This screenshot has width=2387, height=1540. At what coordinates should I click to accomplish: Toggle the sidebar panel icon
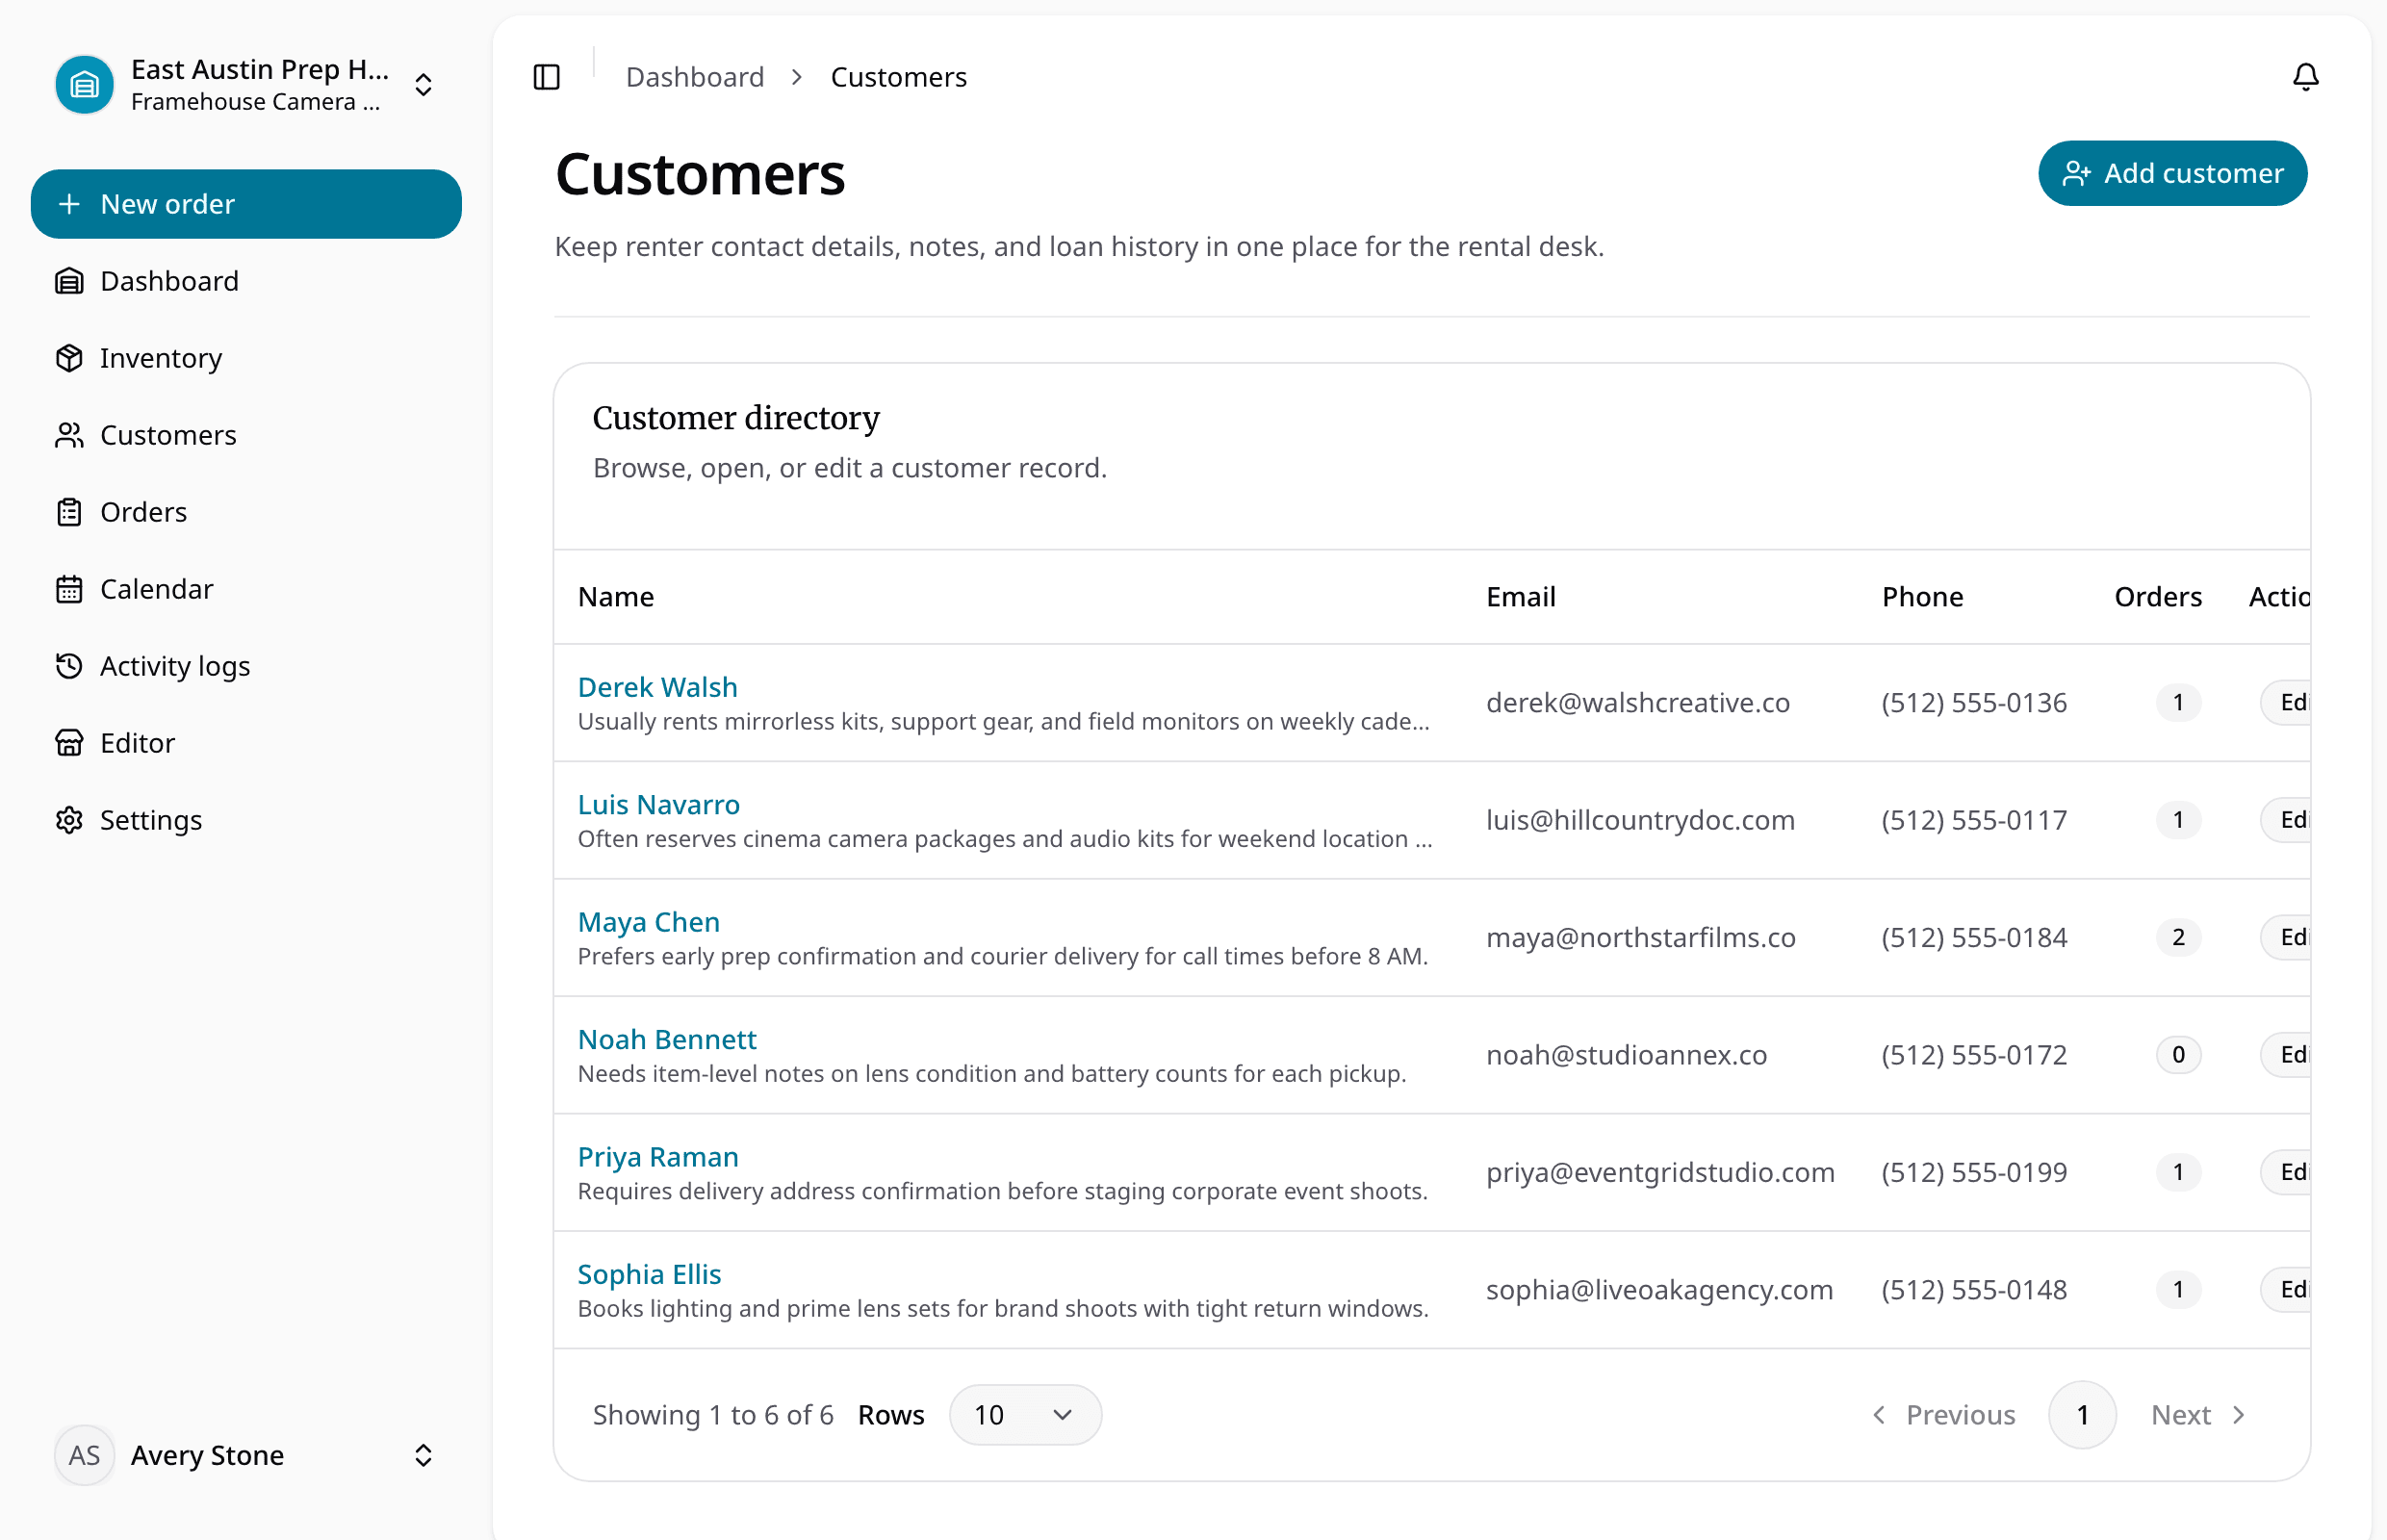pyautogui.click(x=546, y=77)
